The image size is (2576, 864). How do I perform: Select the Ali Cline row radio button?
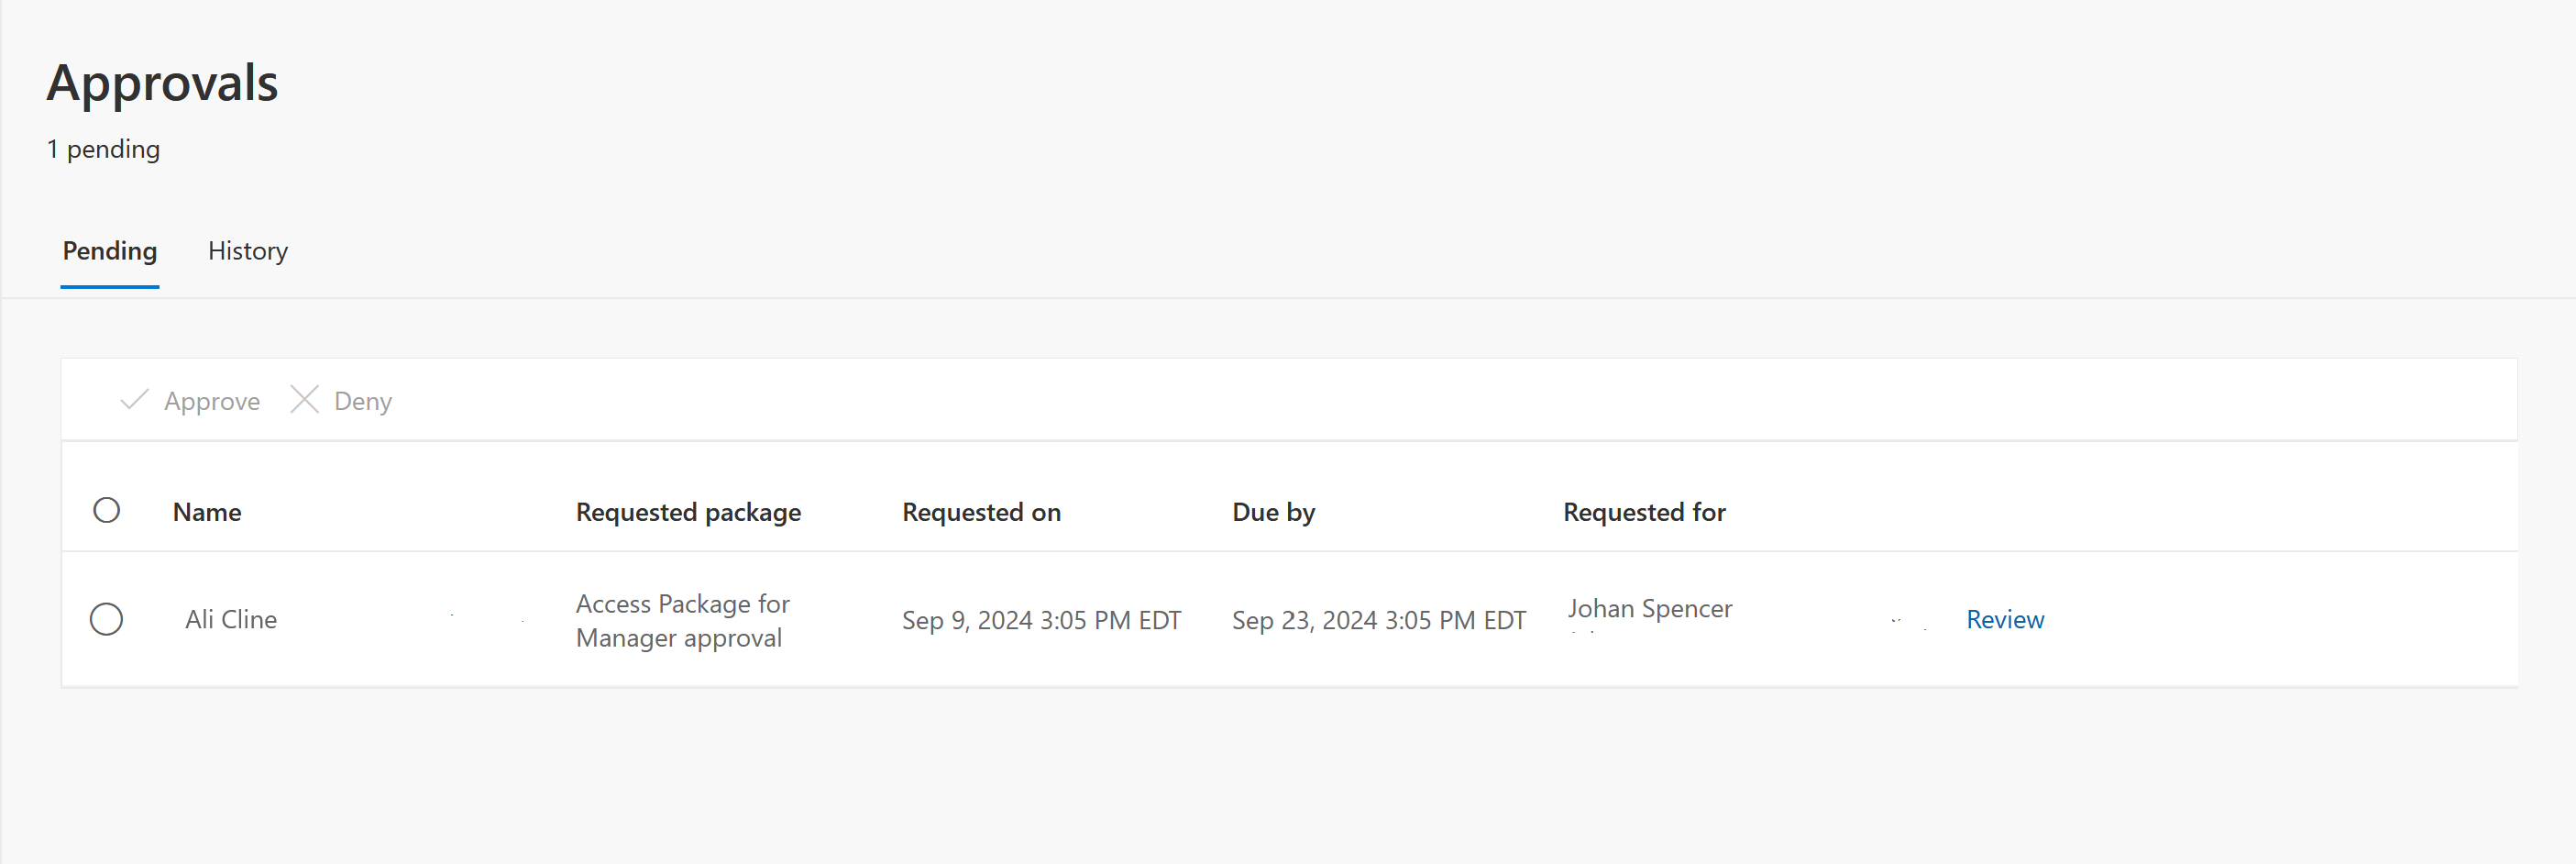(106, 619)
